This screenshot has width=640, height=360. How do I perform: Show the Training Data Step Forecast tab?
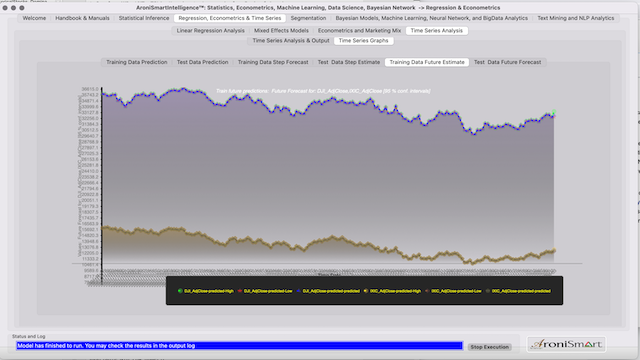pos(273,62)
